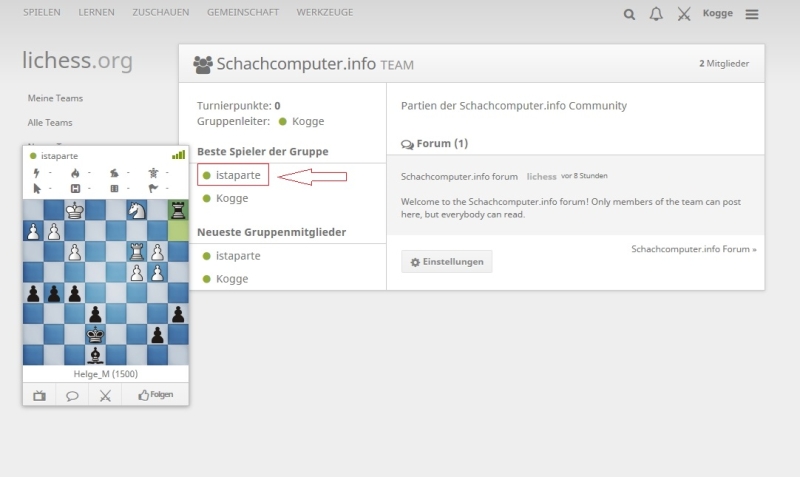The image size is (800, 477).
Task: Go to Schachcomputer.info Forum » link
Action: tap(694, 249)
